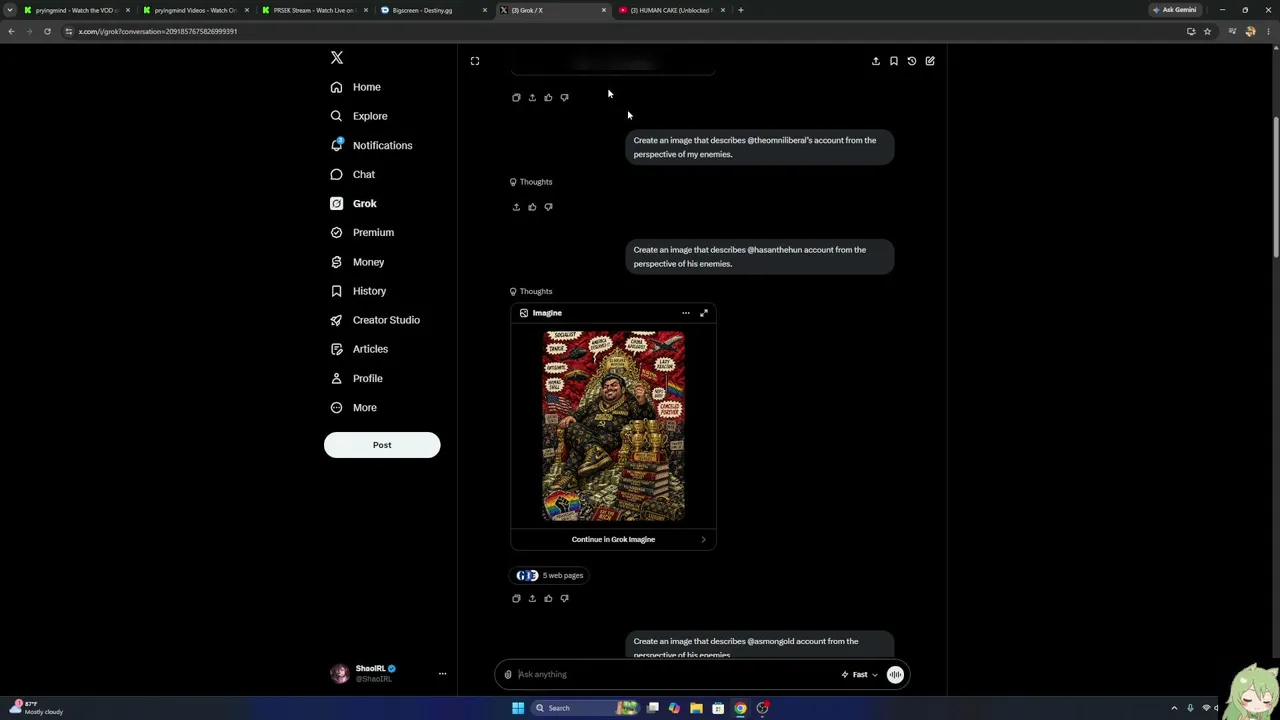Viewport: 1280px width, 720px height.
Task: Bookmark this page with the star
Action: coord(1207,31)
